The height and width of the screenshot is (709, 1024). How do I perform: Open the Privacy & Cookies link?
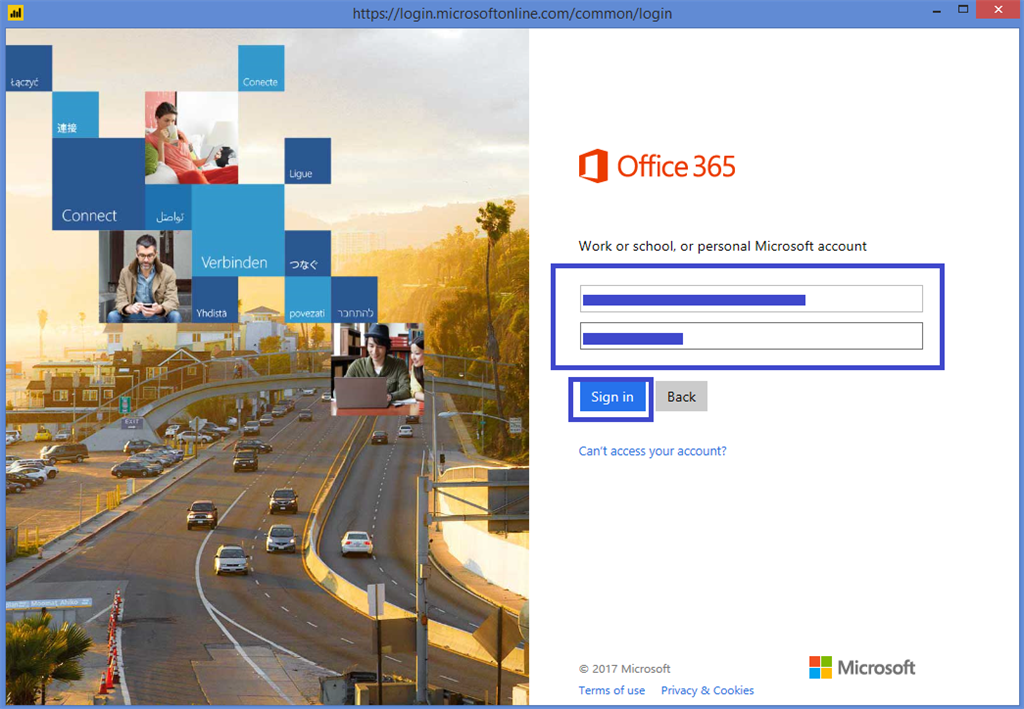click(707, 691)
